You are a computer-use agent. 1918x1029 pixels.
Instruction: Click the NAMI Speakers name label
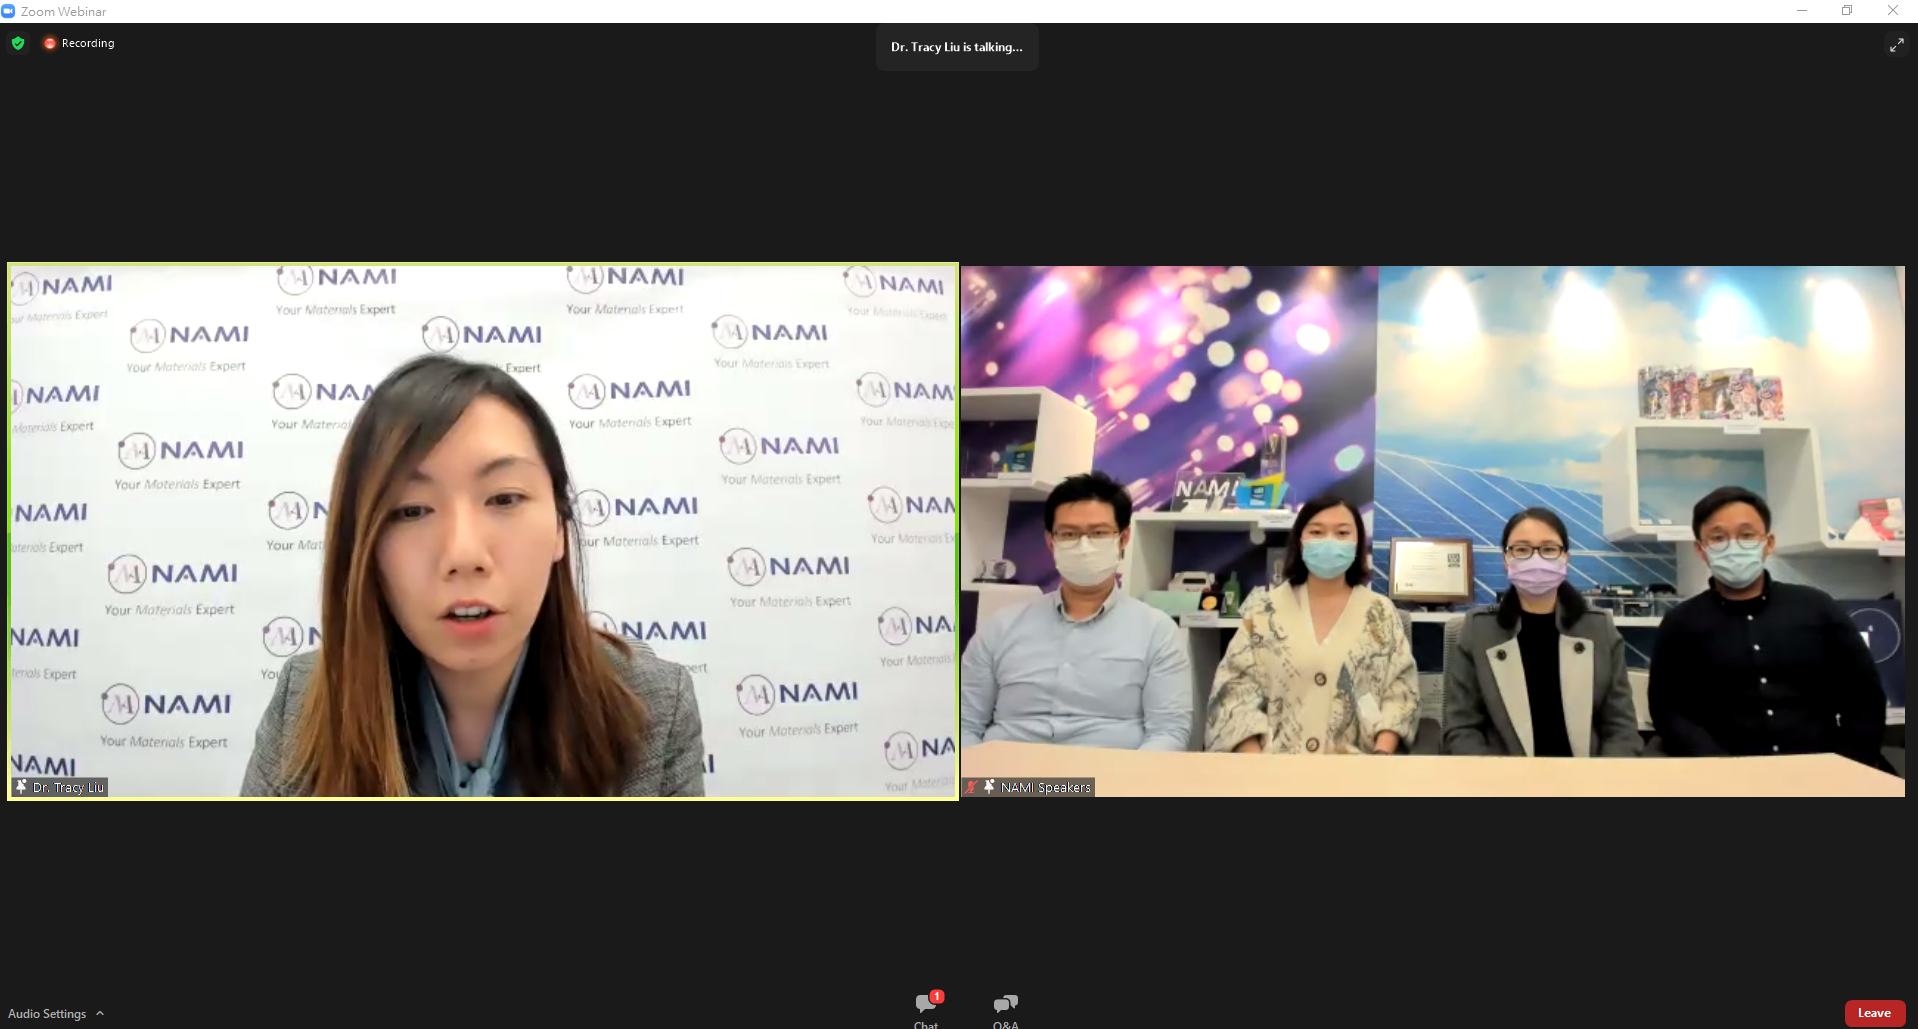coord(1045,787)
